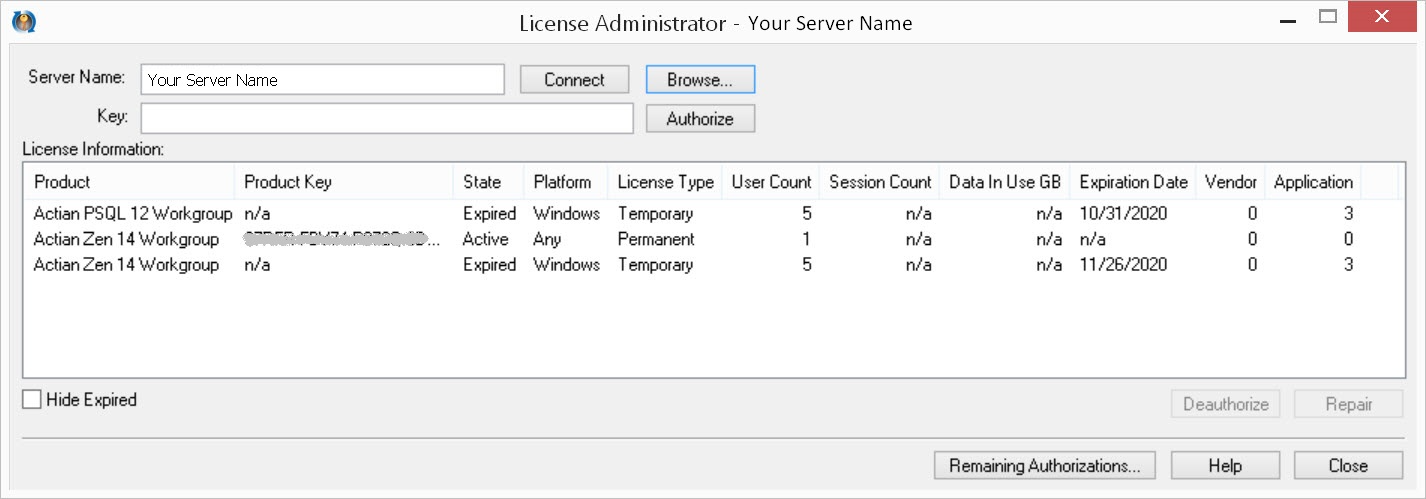Click the grayed-out Repair button
1426x499 pixels.
pos(1348,405)
